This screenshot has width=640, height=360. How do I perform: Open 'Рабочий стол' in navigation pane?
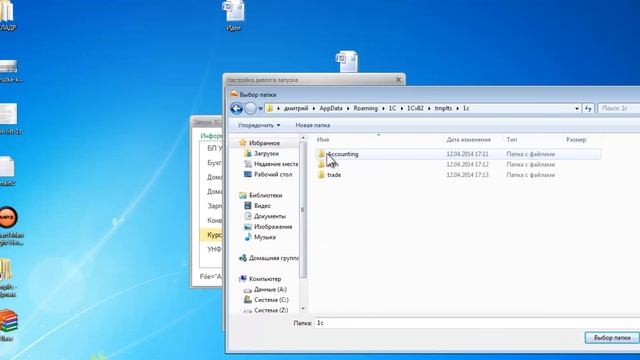click(x=273, y=174)
